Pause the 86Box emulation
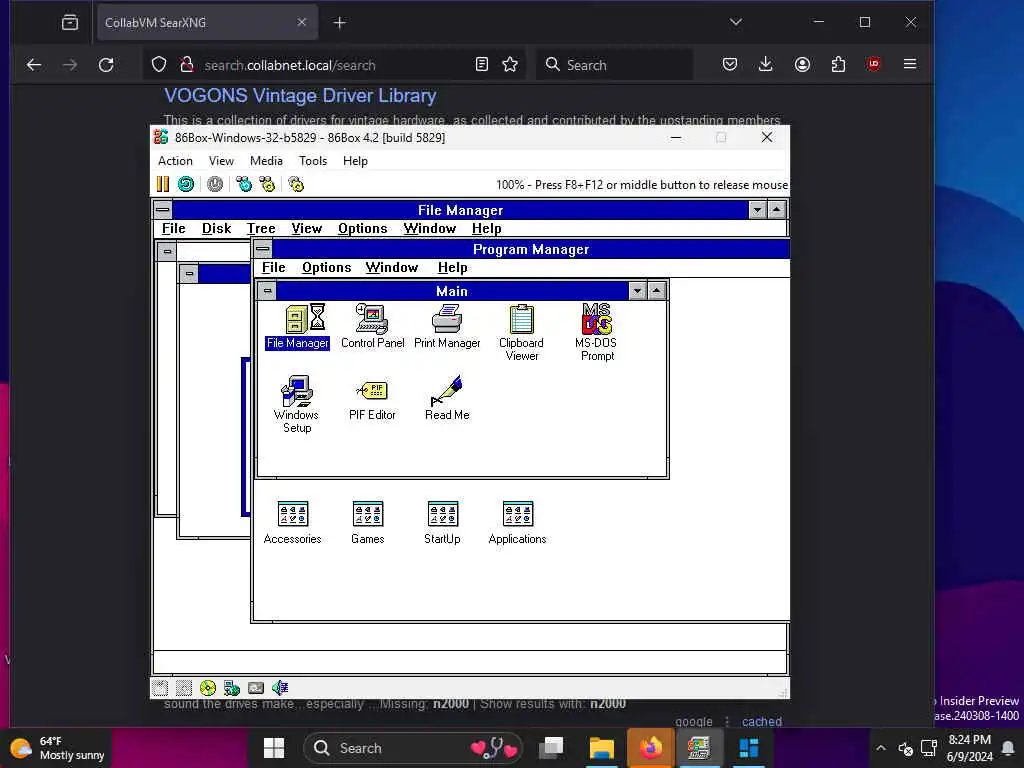Image resolution: width=1024 pixels, height=768 pixels. (163, 184)
